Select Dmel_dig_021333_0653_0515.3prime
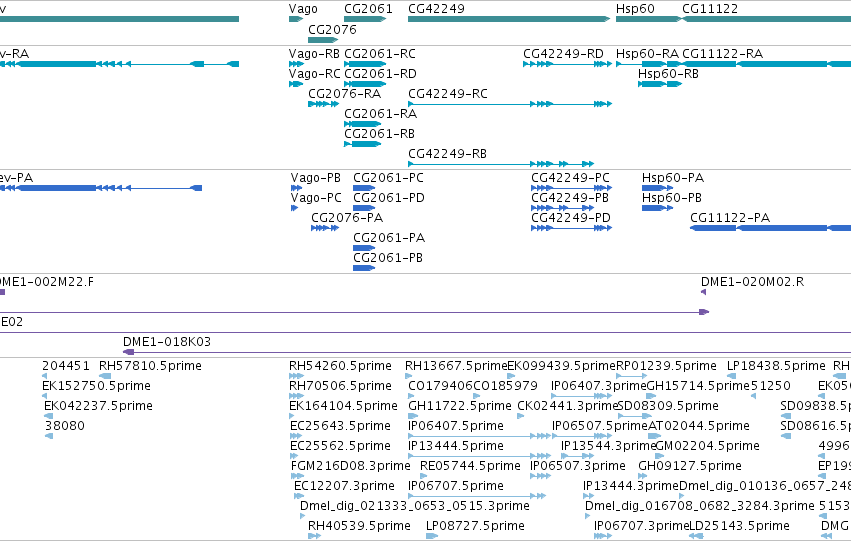 pos(415,506)
